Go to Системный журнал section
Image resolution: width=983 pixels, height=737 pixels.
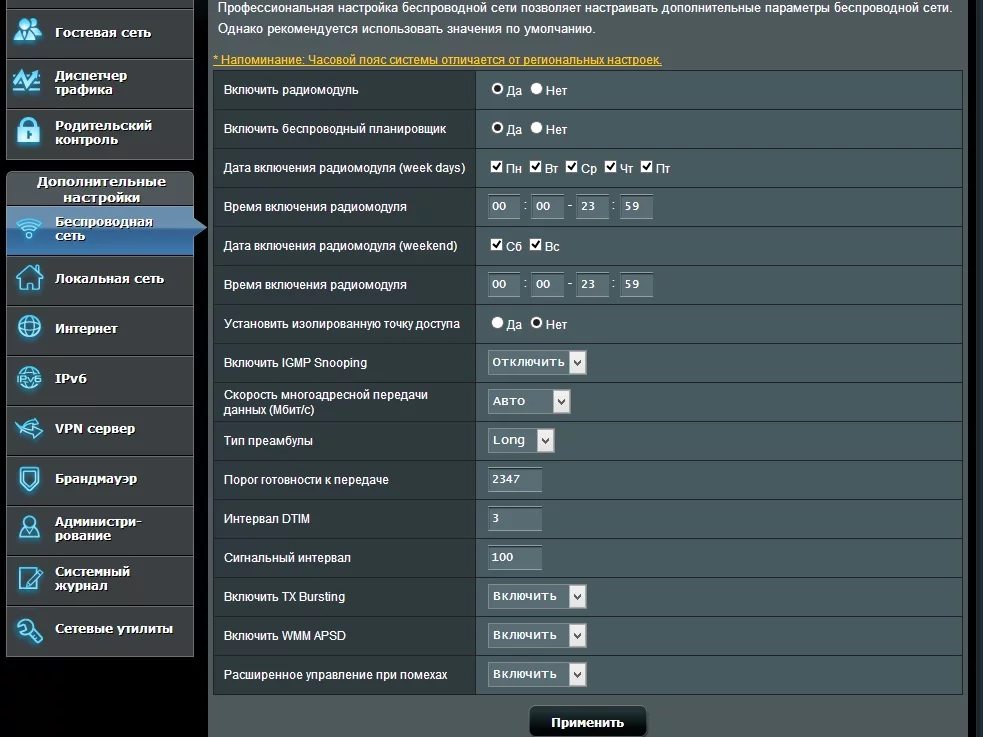click(x=92, y=578)
